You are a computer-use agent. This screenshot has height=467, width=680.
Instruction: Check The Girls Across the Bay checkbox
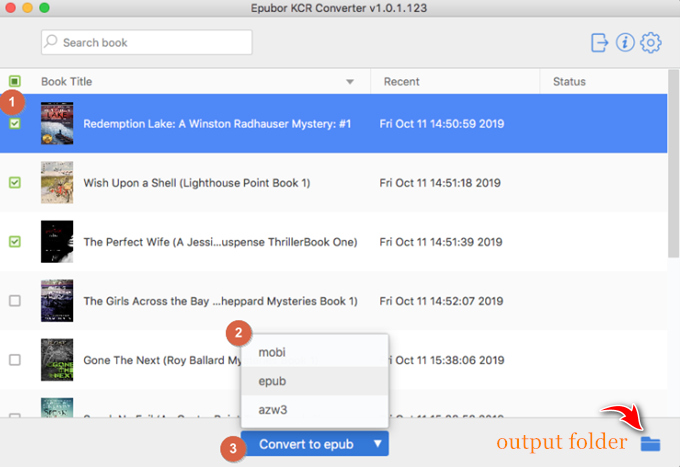point(15,300)
